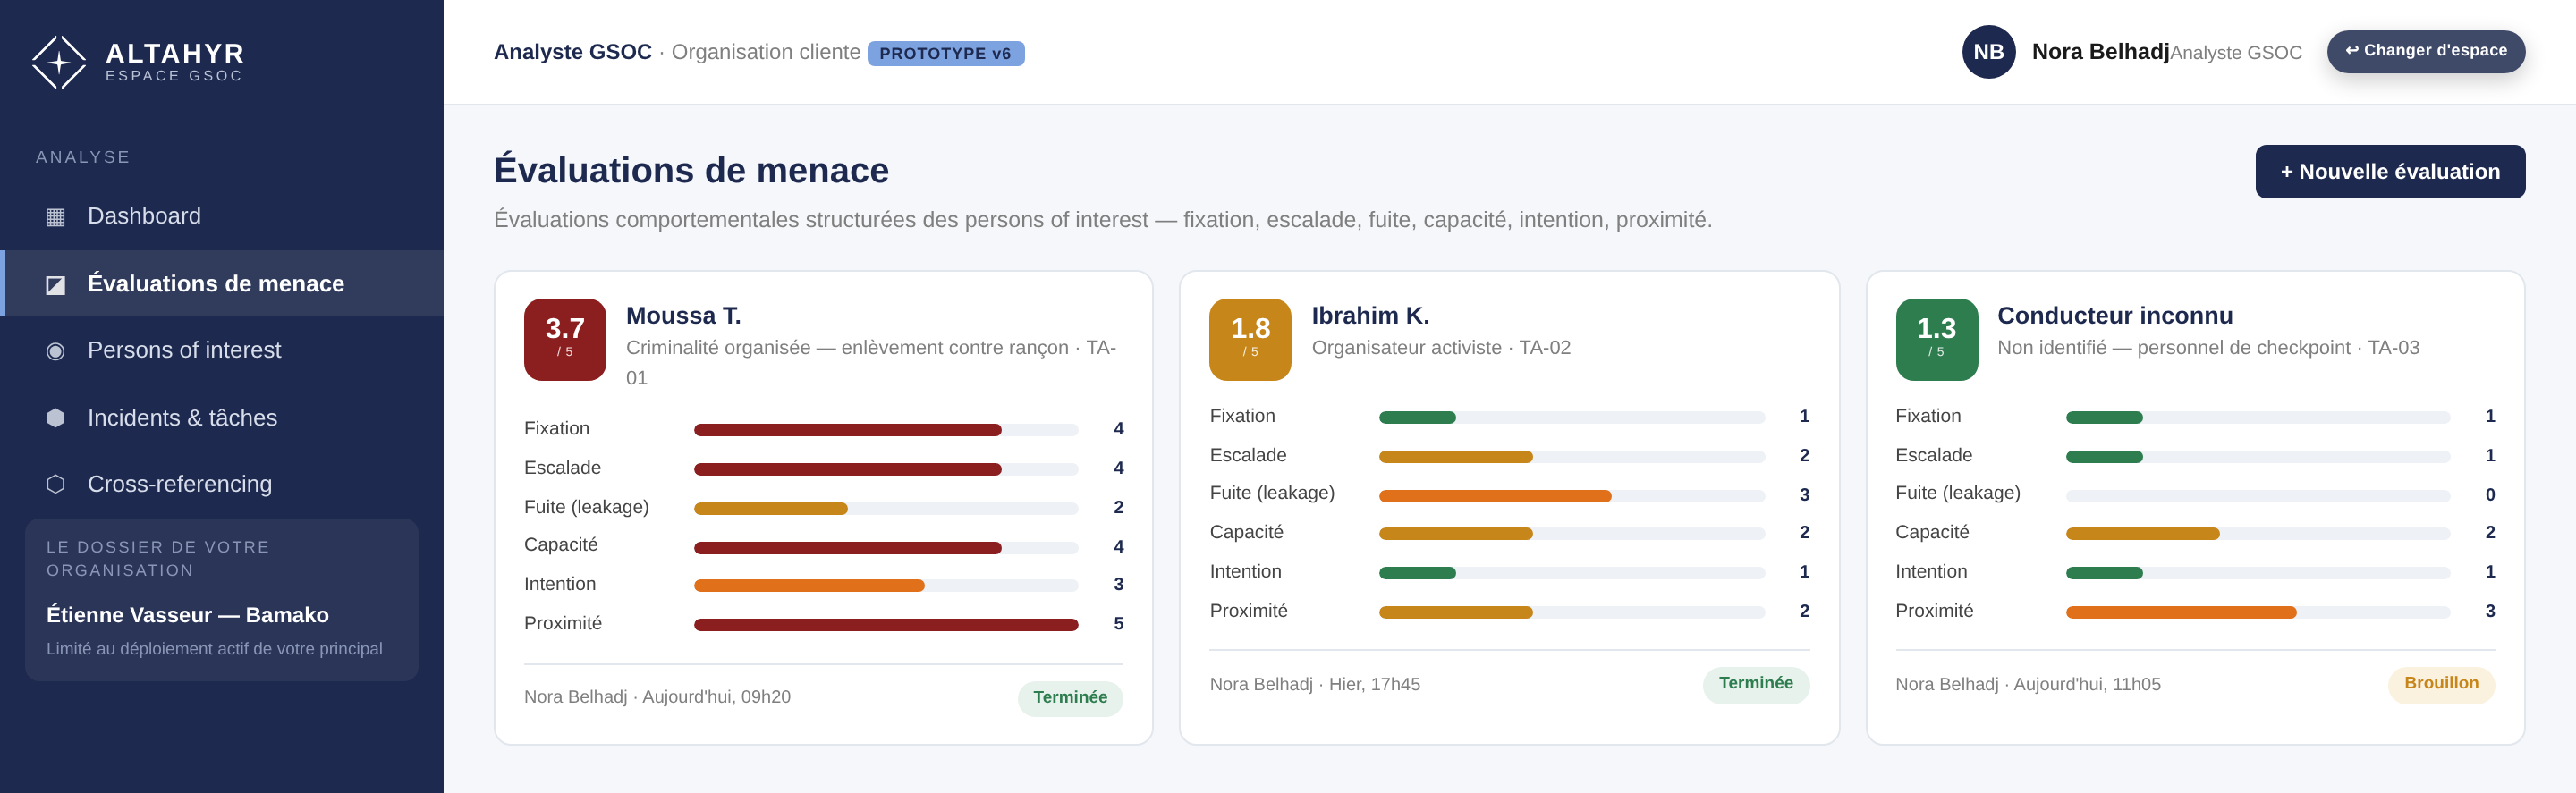This screenshot has width=2576, height=793.
Task: Click "Limité au déploiement actif" note
Action: (x=214, y=649)
